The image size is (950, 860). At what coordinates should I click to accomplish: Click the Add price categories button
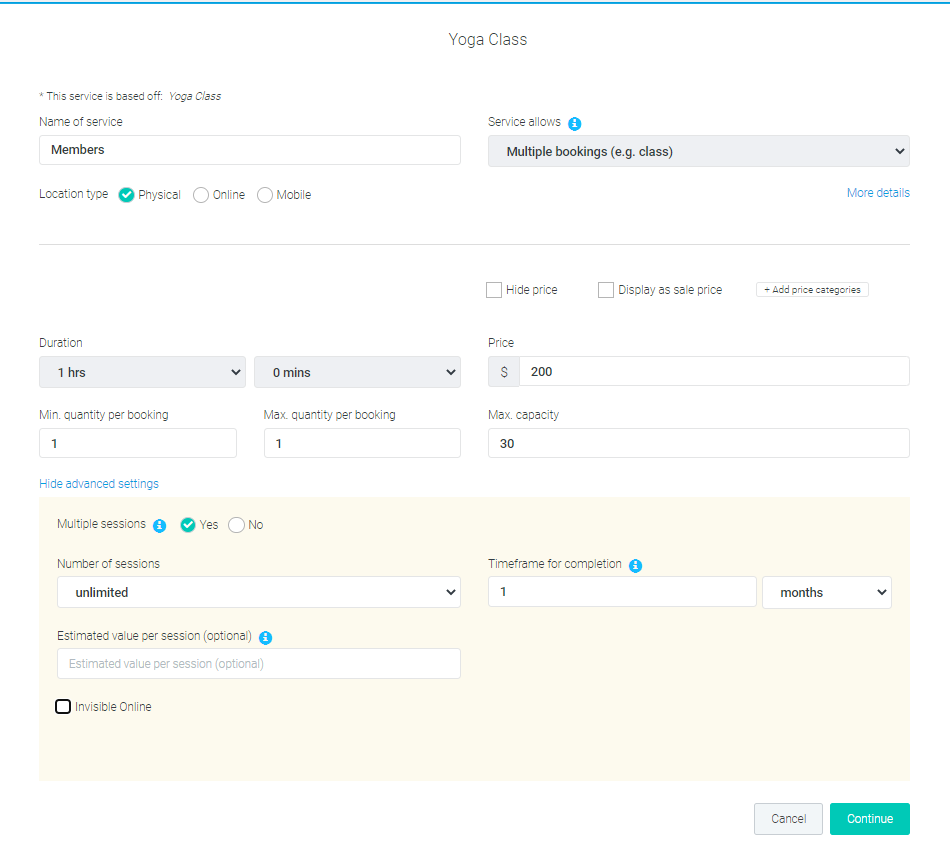tap(812, 289)
